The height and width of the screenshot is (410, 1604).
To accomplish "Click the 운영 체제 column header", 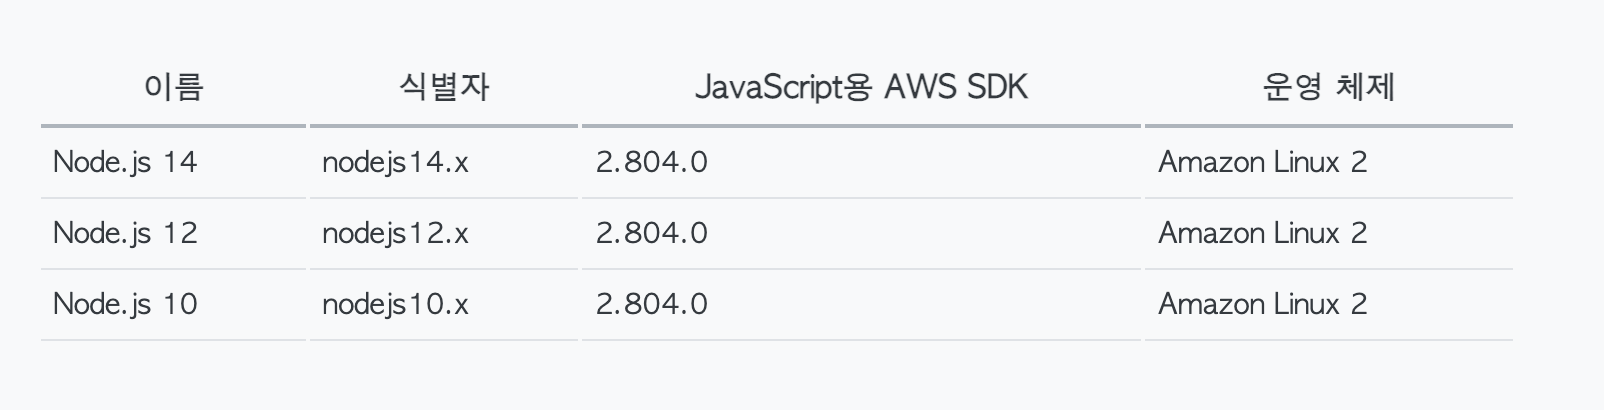I will click(1329, 88).
